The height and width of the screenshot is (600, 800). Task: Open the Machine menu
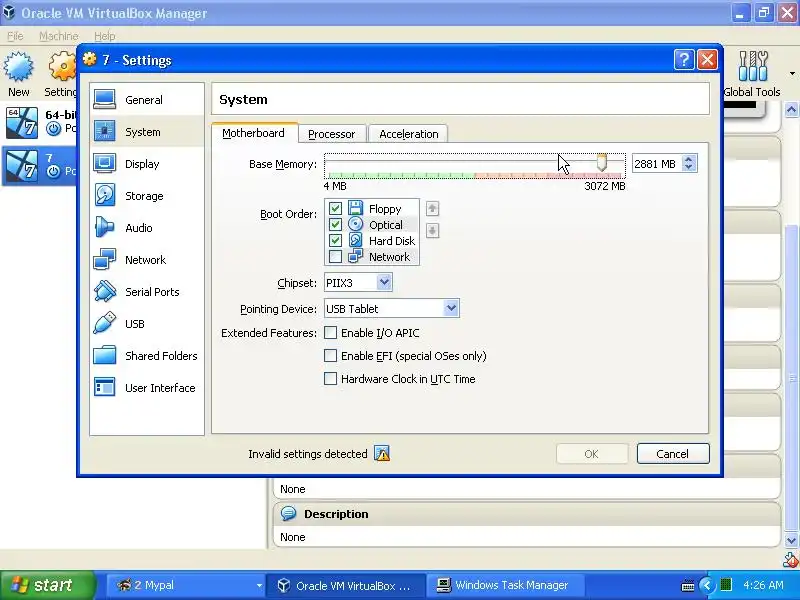click(59, 36)
